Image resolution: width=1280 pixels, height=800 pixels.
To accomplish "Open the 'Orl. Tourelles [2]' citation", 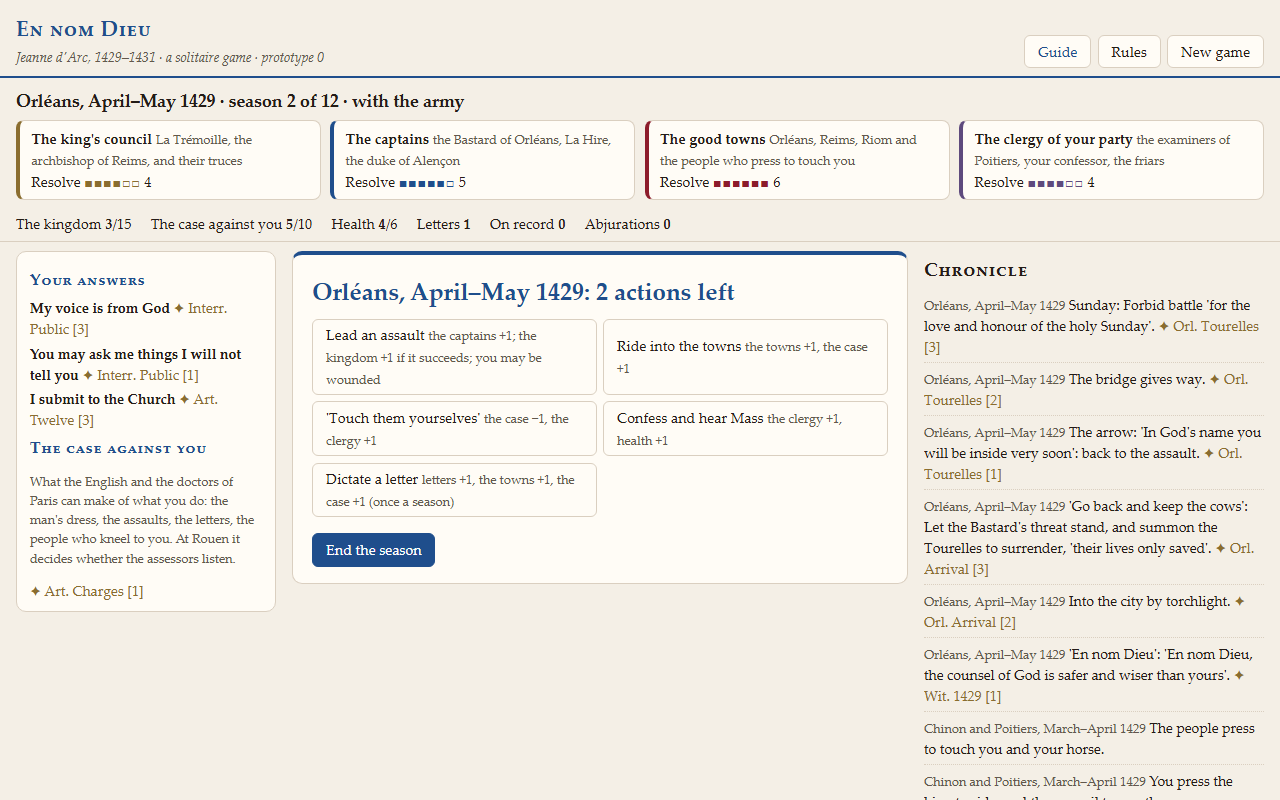I will pos(1086,390).
